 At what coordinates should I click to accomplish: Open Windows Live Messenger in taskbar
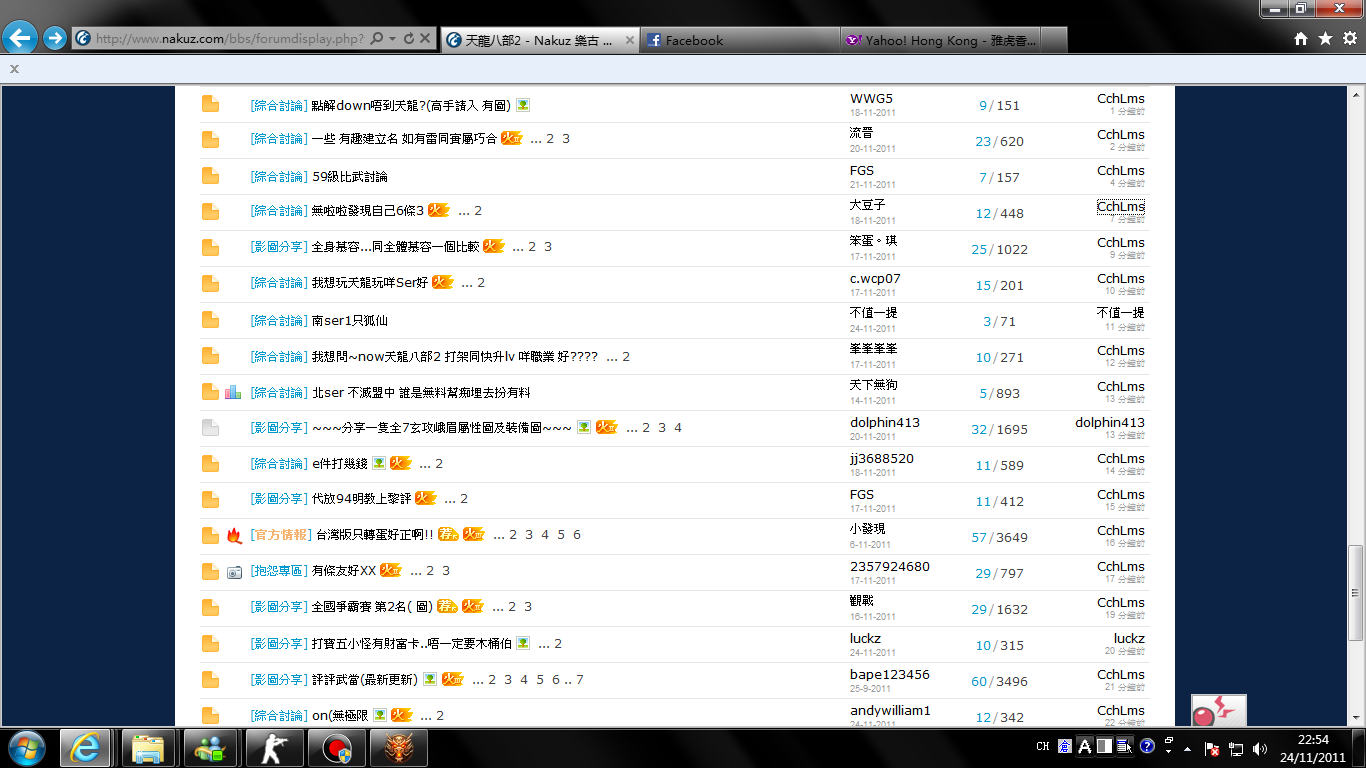[210, 748]
